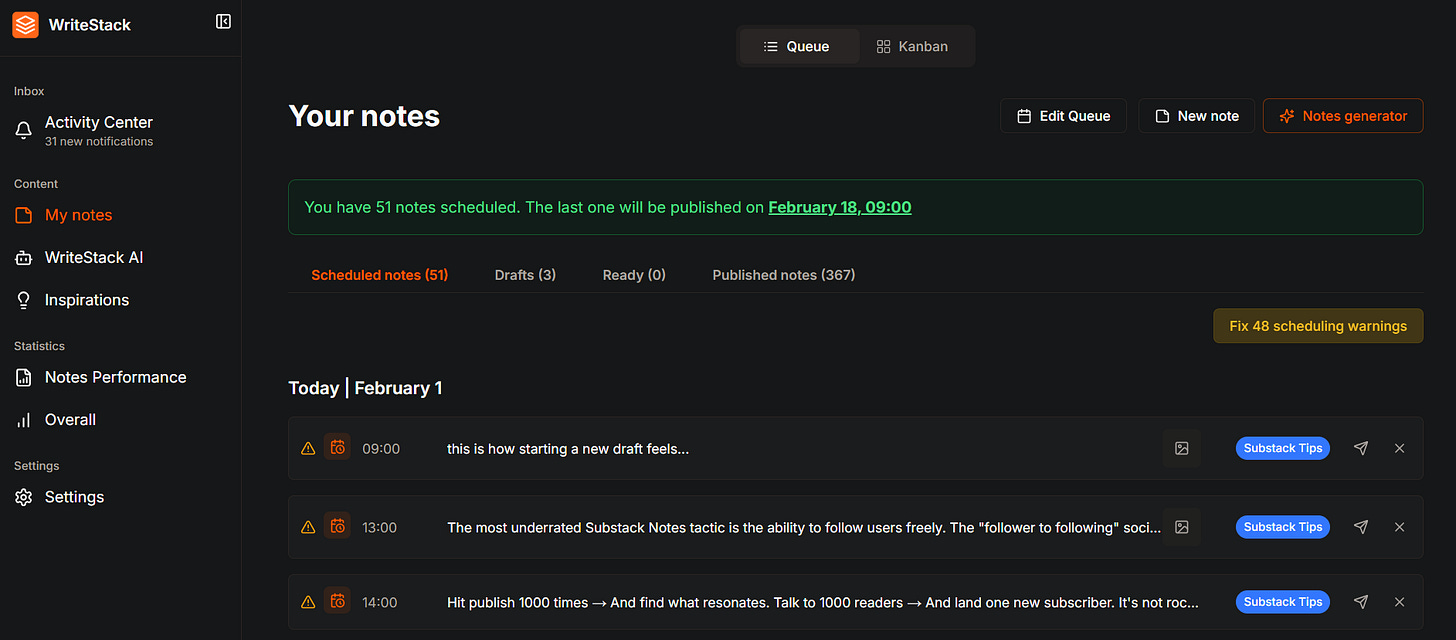1456x640 pixels.
Task: Click warning triangle on the 13:00 note
Action: pos(308,527)
